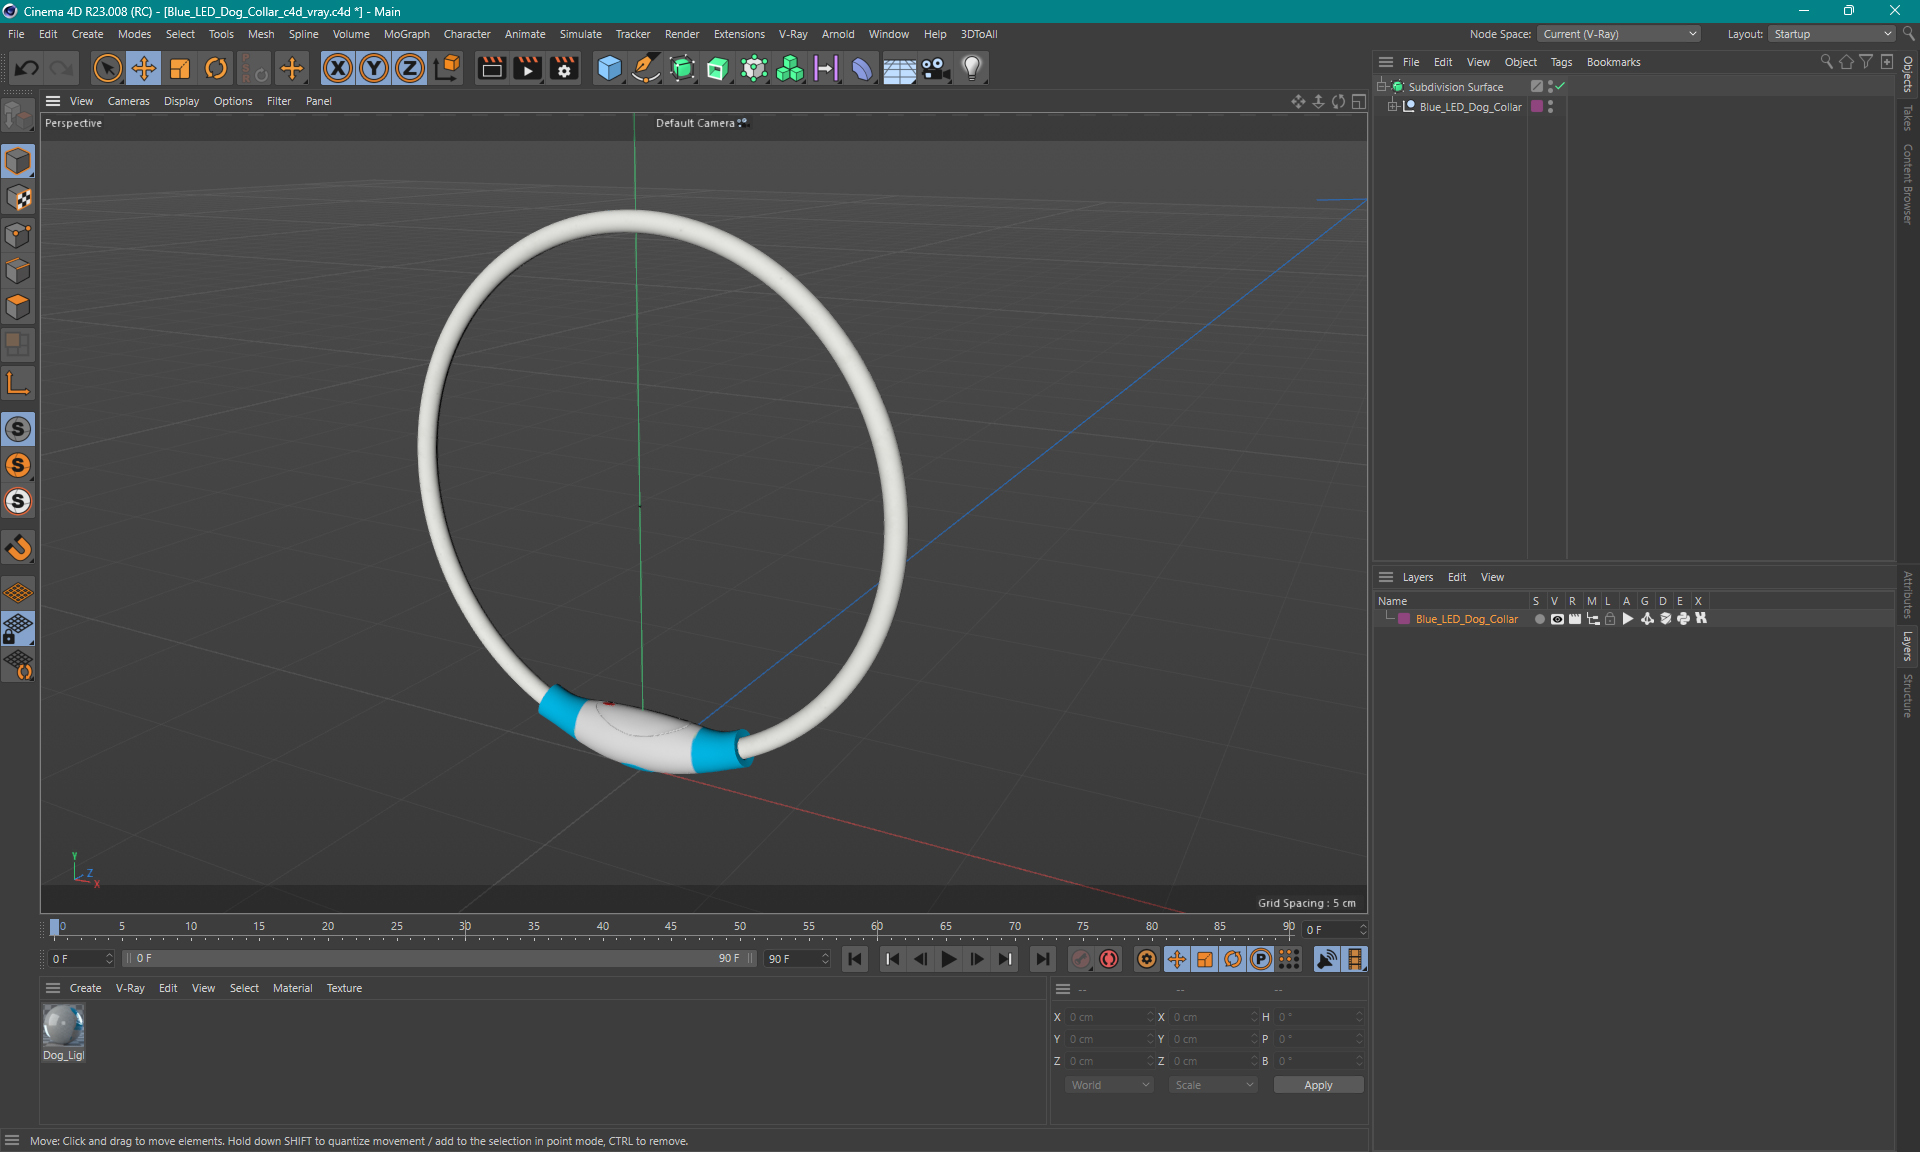Toggle X axis lock
Viewport: 1920px width, 1152px height.
tap(338, 68)
